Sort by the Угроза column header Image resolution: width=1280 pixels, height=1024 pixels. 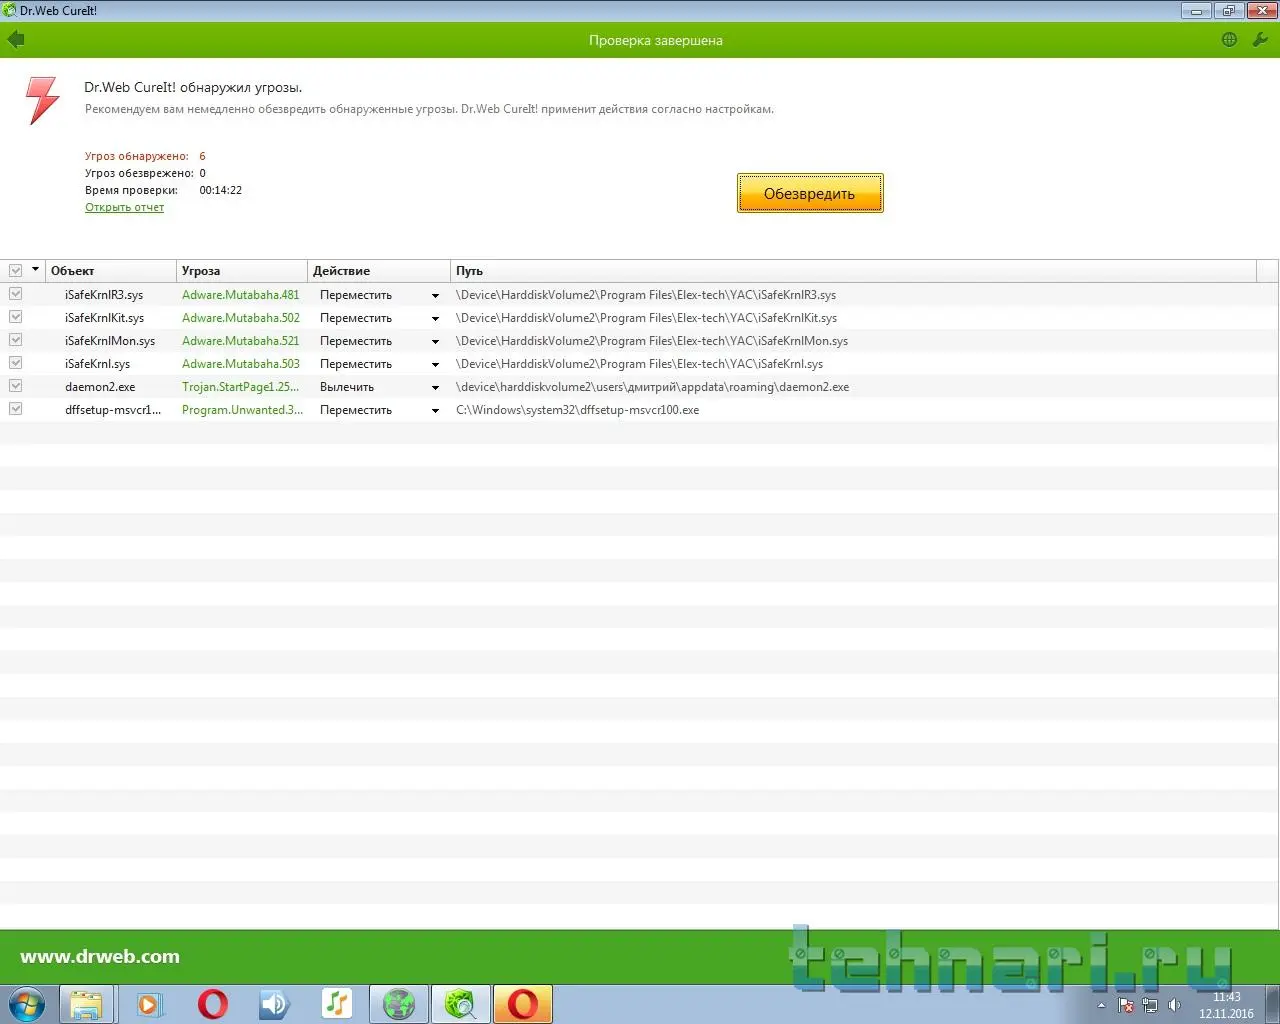[242, 271]
